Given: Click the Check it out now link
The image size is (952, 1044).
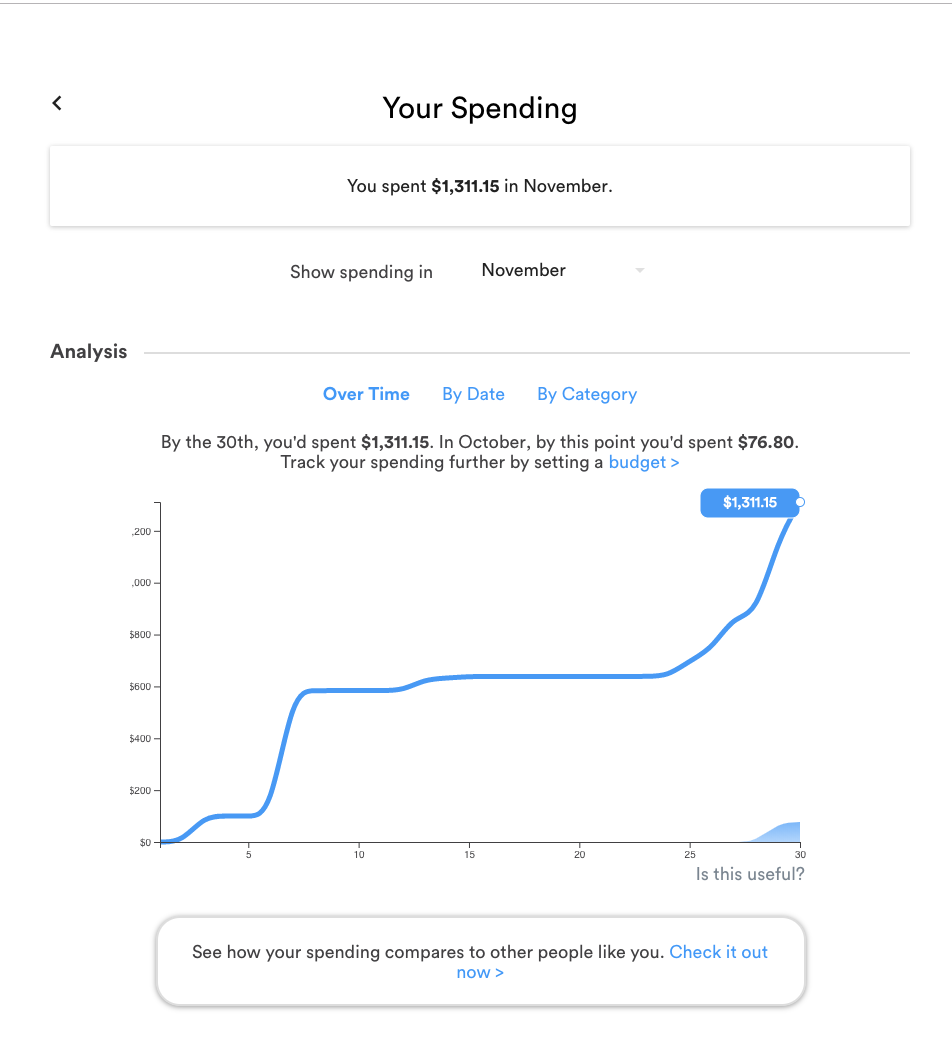Looking at the screenshot, I should (718, 952).
